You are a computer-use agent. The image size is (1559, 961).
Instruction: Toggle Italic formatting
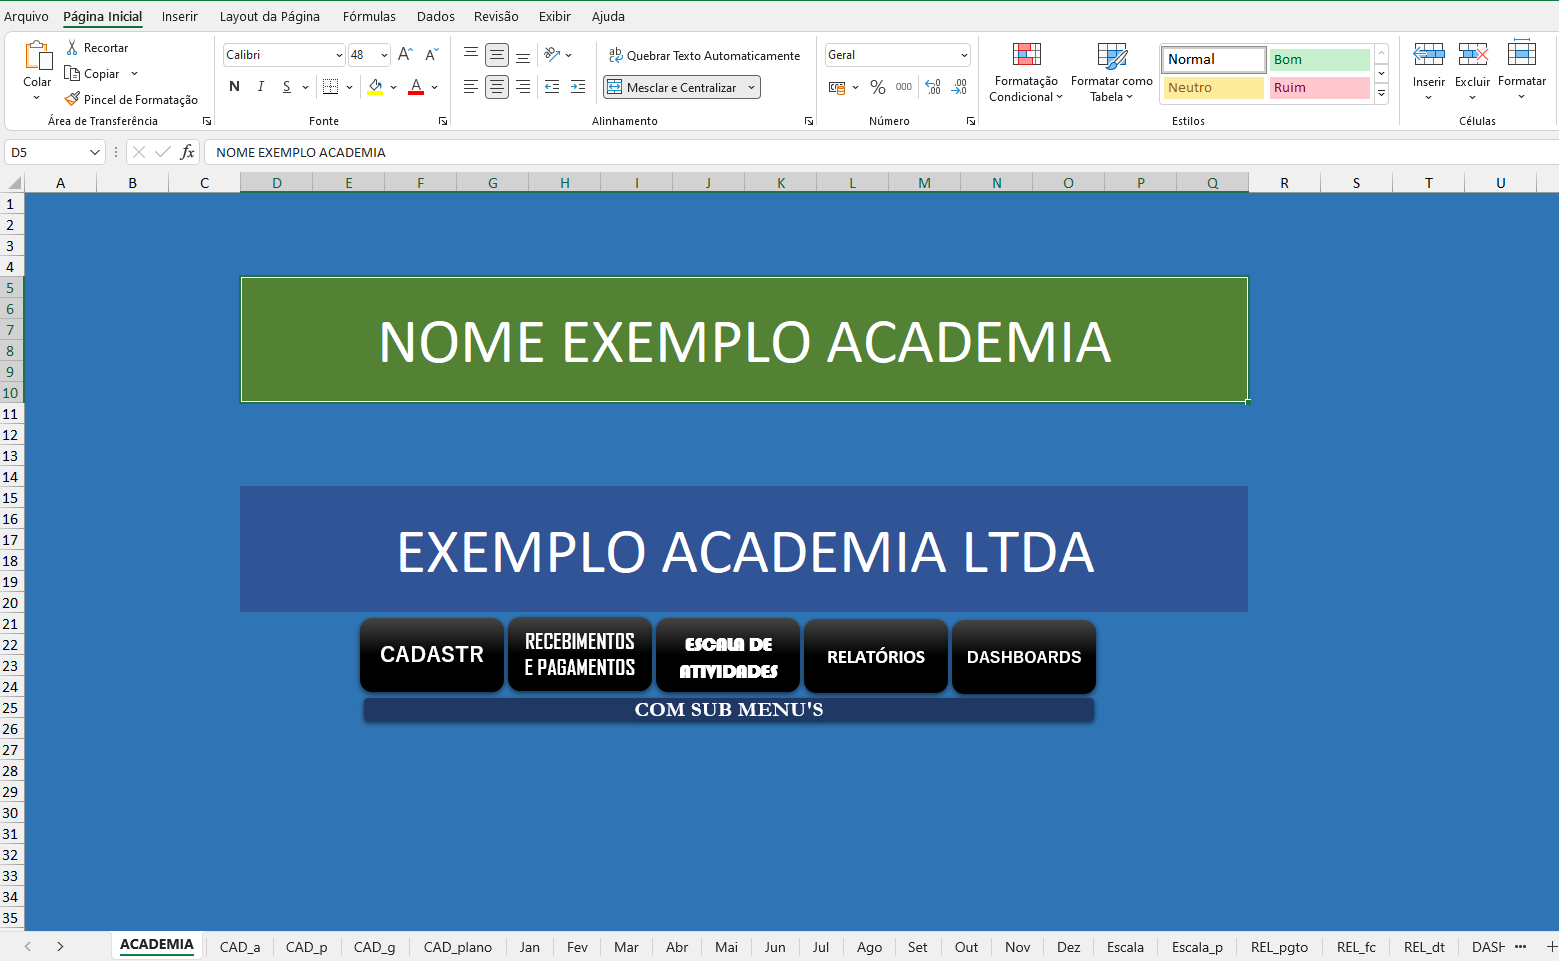261,87
